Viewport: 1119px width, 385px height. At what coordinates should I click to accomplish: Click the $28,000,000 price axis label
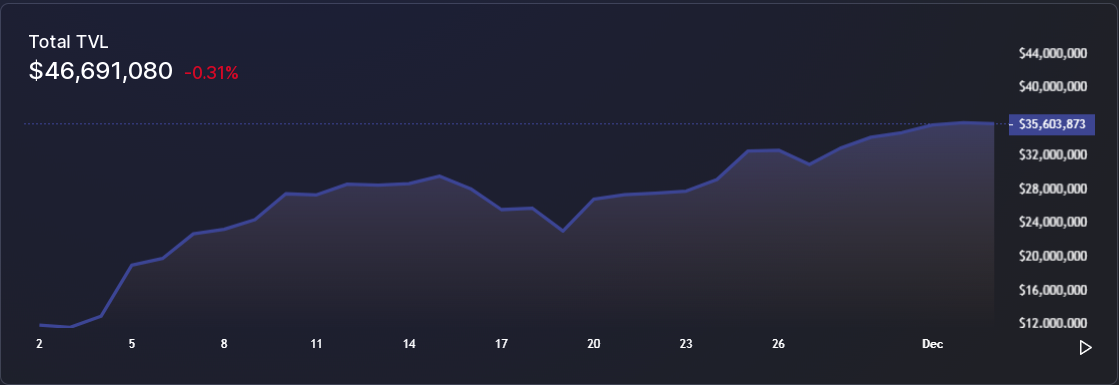tap(1053, 189)
